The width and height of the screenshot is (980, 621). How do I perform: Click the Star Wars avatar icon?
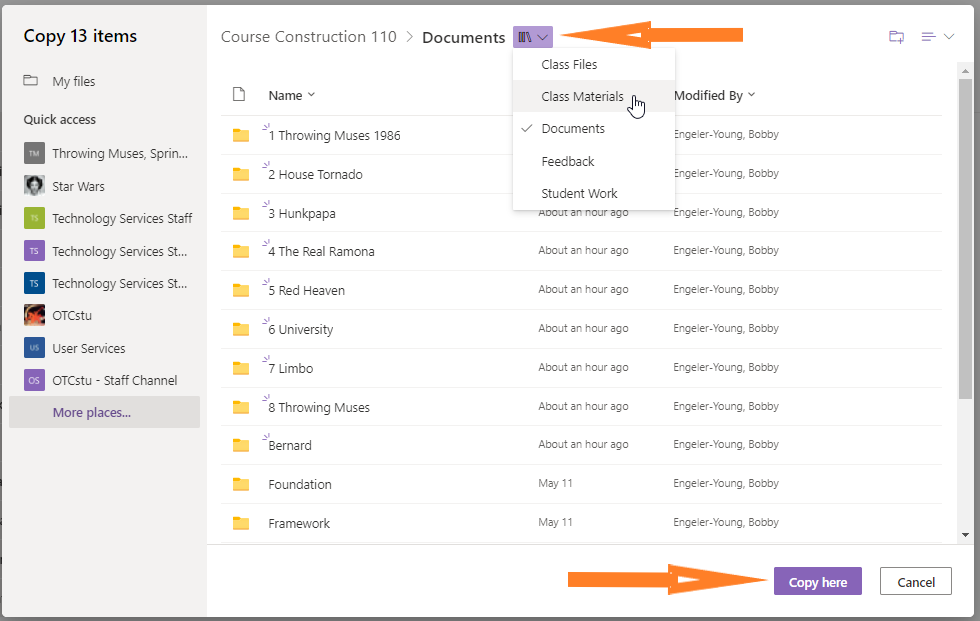click(x=34, y=186)
